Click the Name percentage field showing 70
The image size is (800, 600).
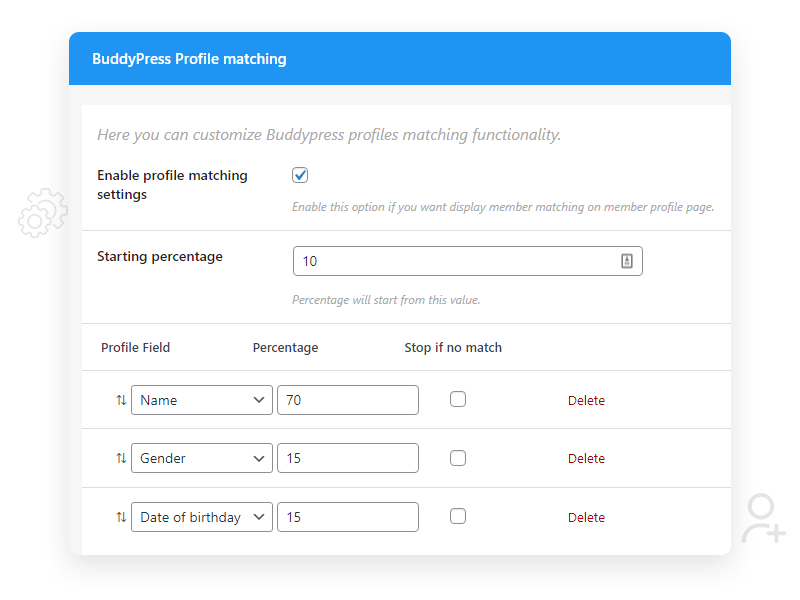pyautogui.click(x=348, y=400)
